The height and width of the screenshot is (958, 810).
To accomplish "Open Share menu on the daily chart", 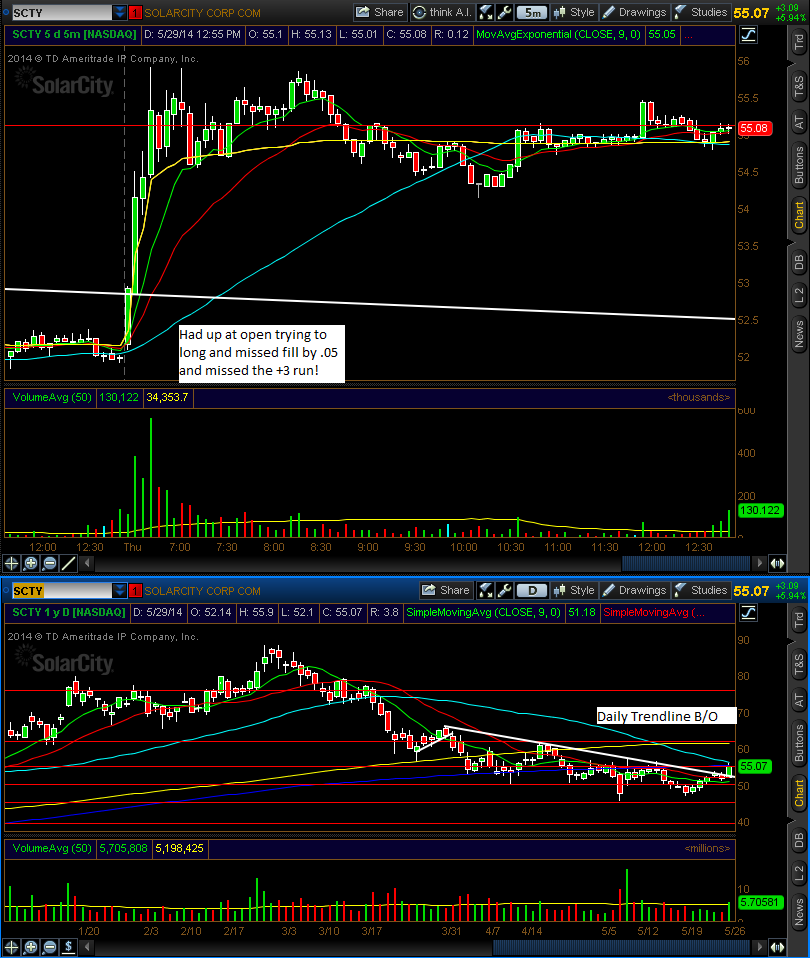I will coord(445,590).
